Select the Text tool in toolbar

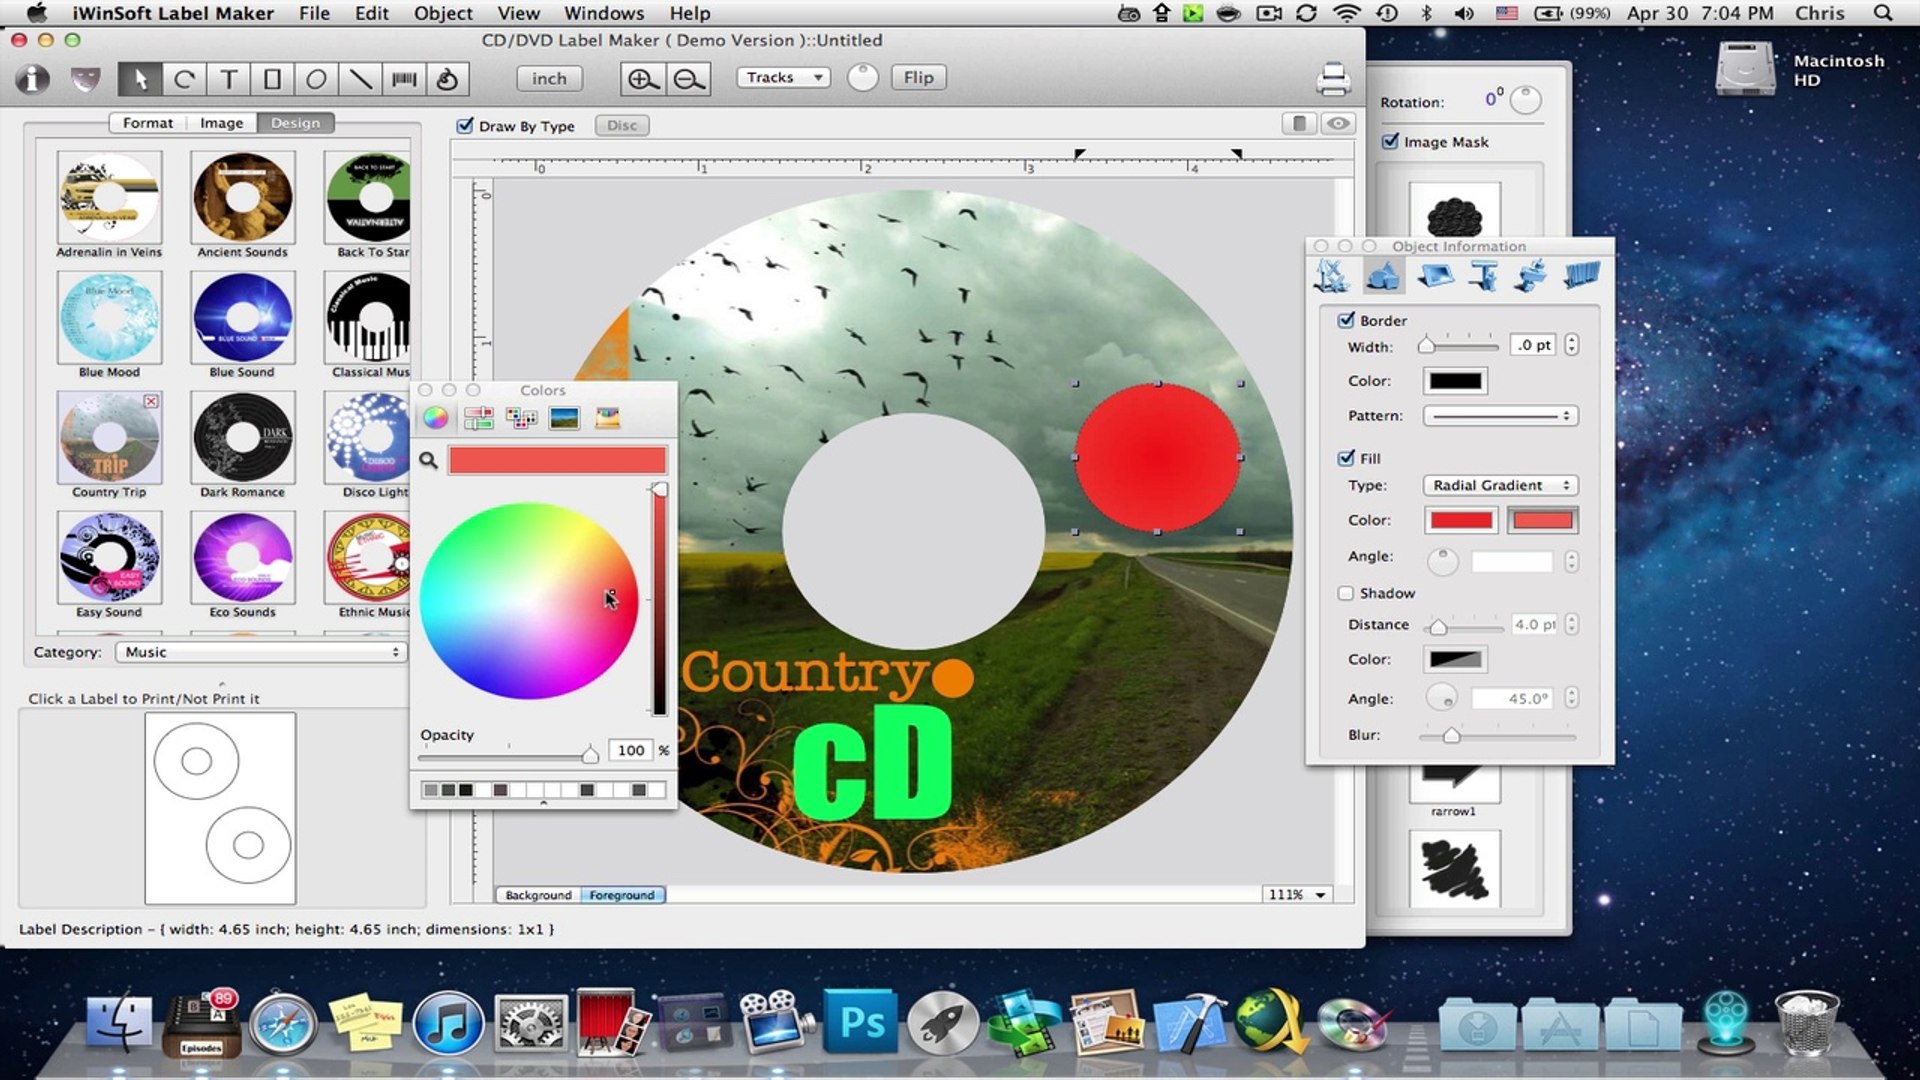point(228,79)
